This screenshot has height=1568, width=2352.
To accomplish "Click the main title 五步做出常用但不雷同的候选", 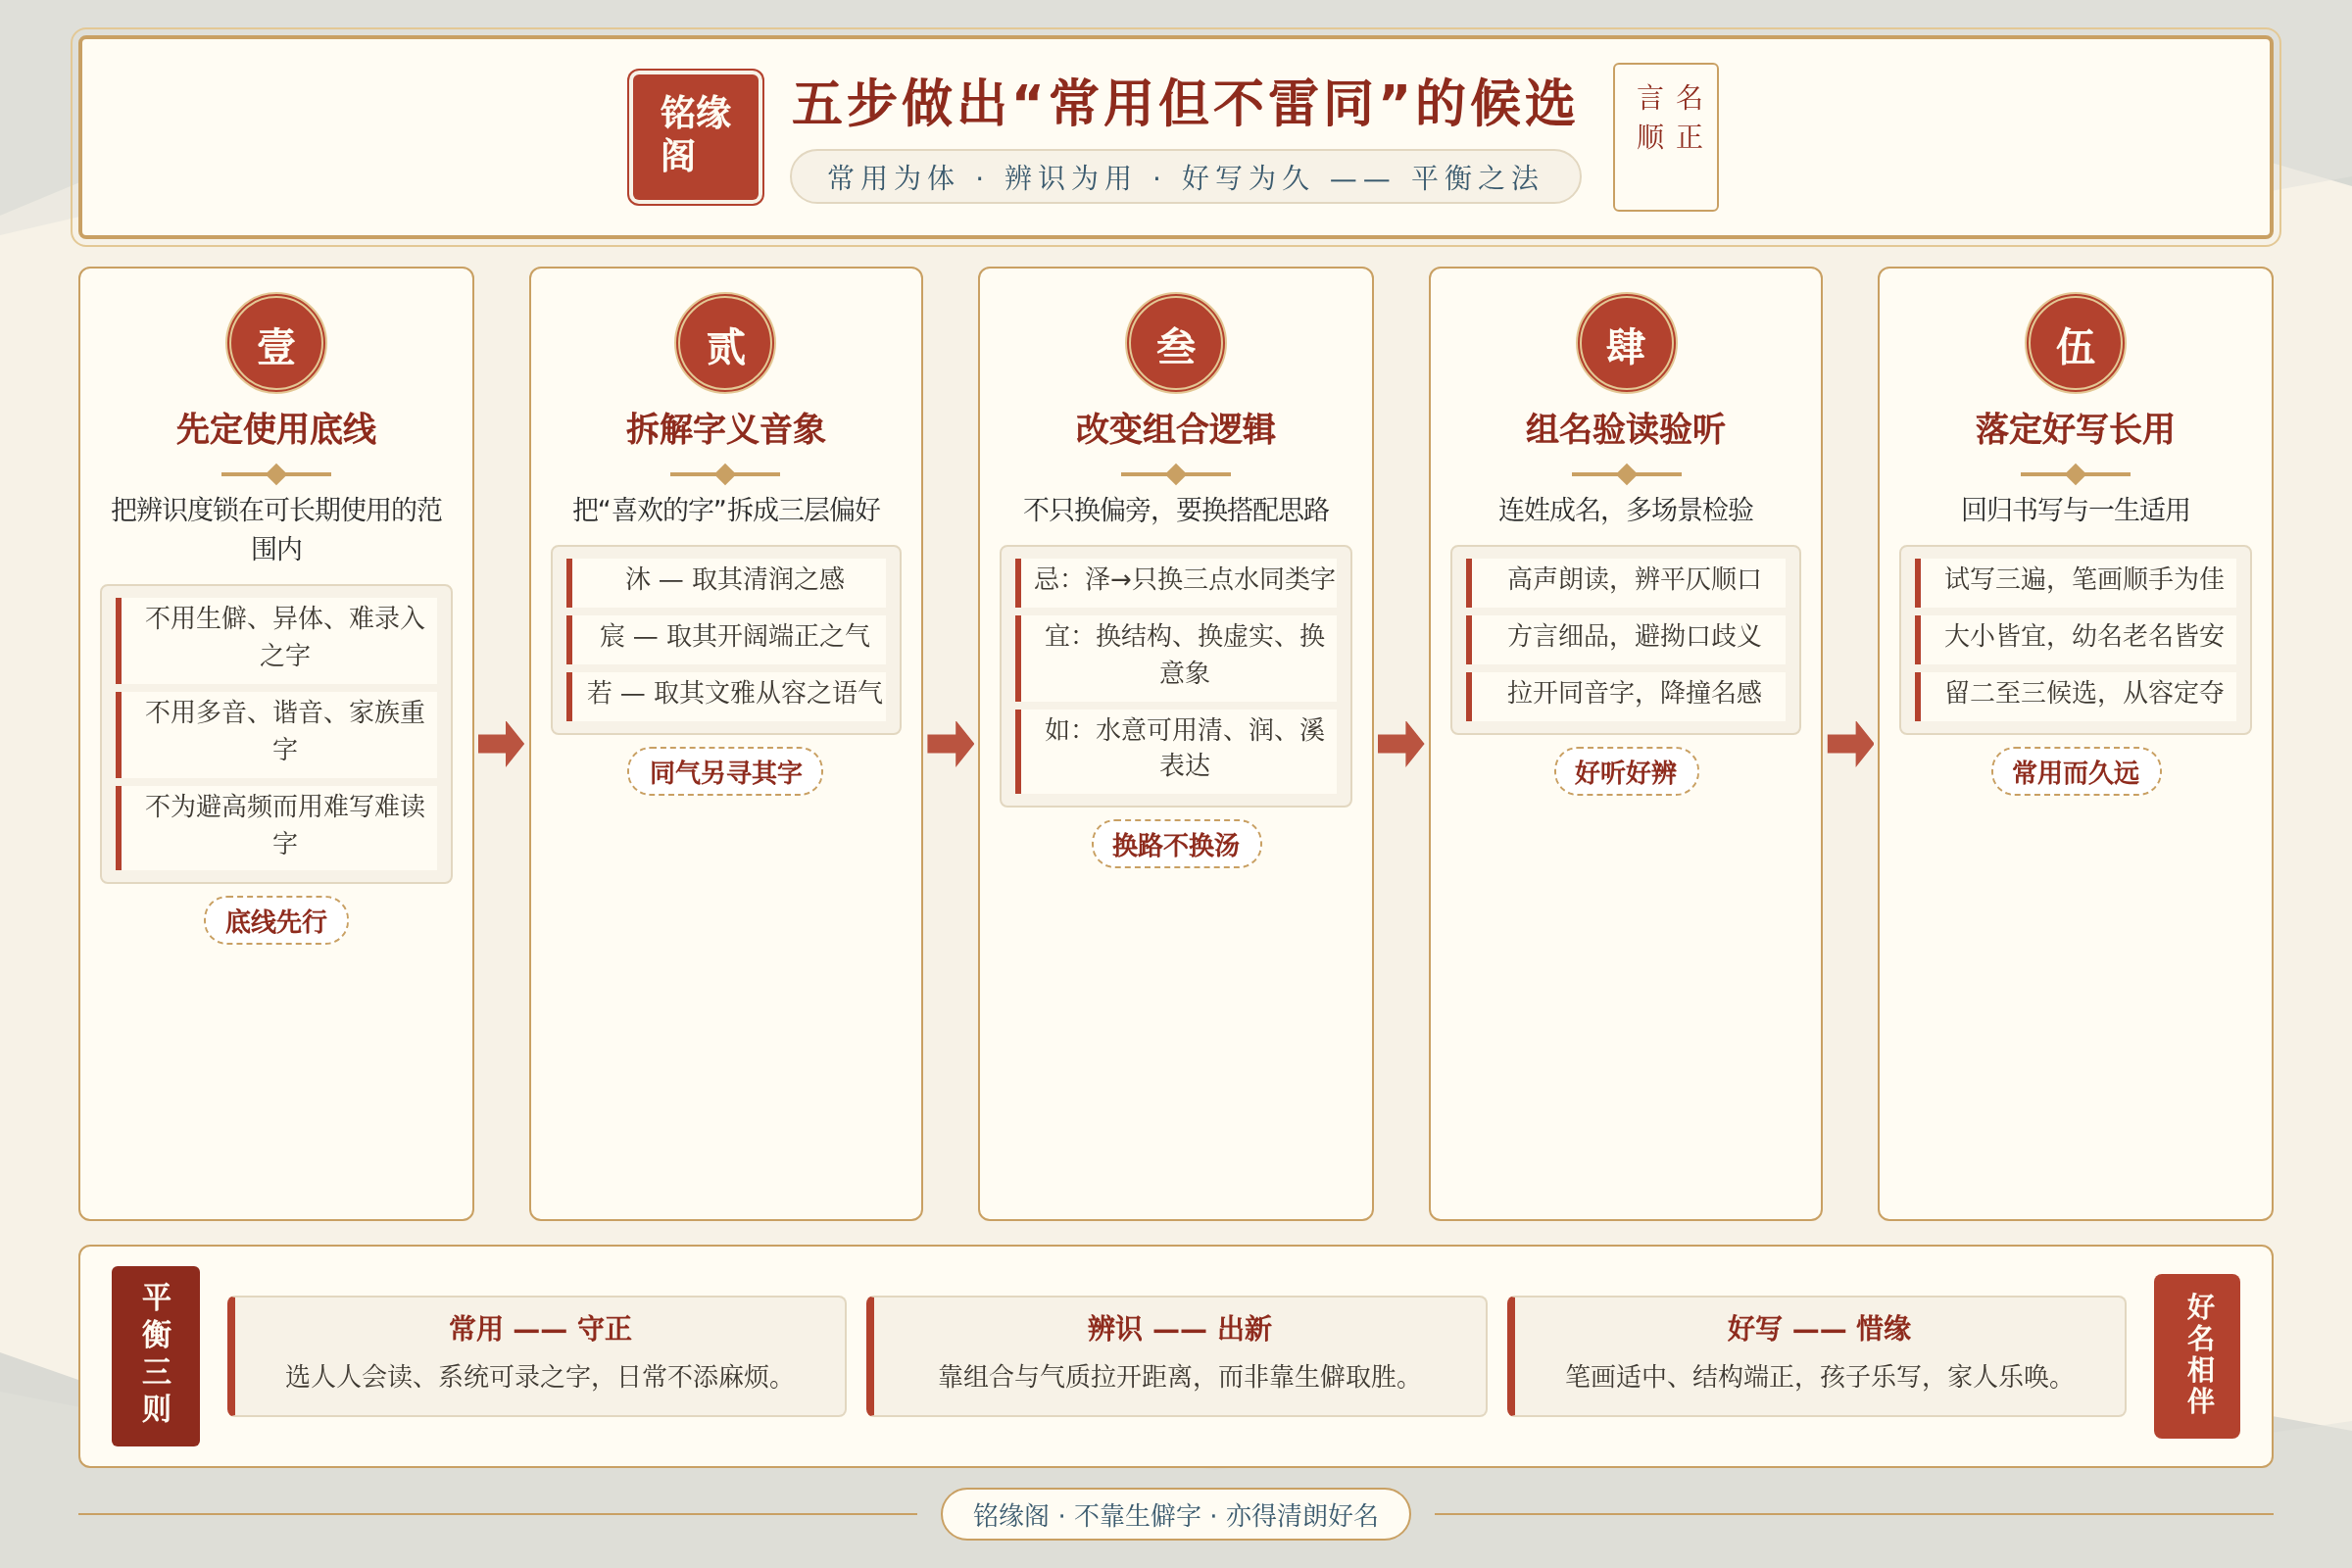I will click(x=1184, y=103).
